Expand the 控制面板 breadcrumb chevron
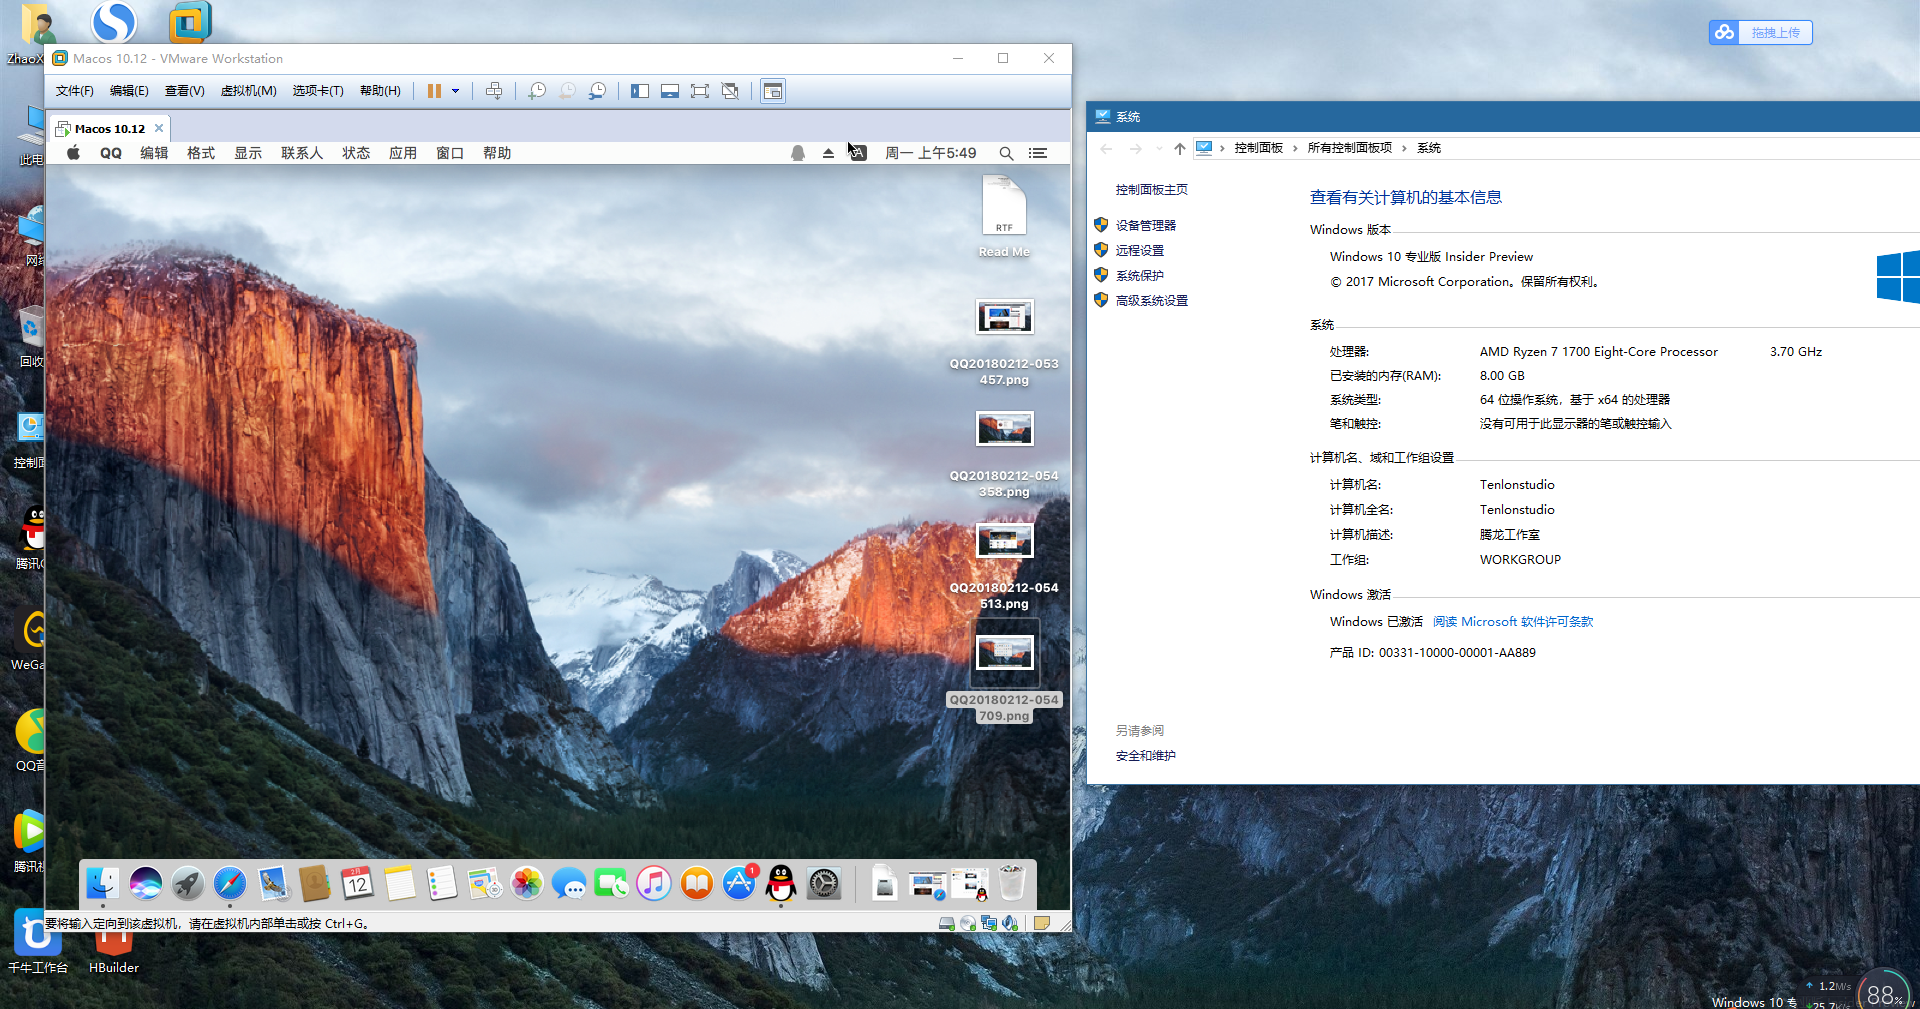 (1295, 148)
